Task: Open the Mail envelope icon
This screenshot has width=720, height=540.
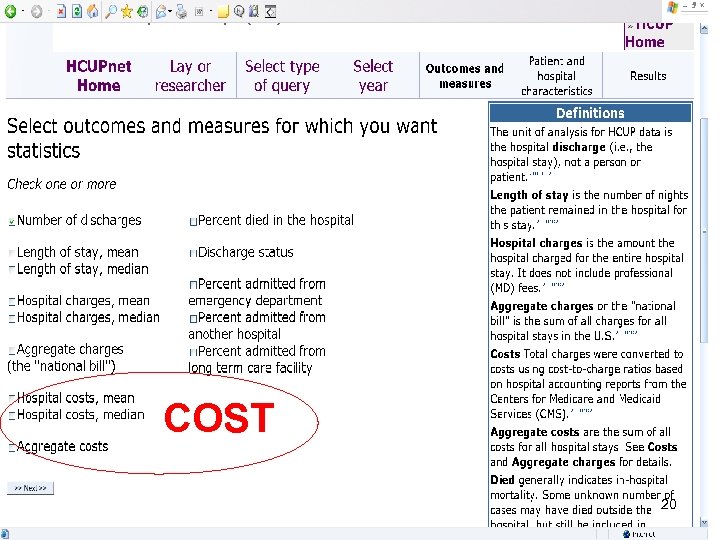Action: pyautogui.click(x=161, y=11)
